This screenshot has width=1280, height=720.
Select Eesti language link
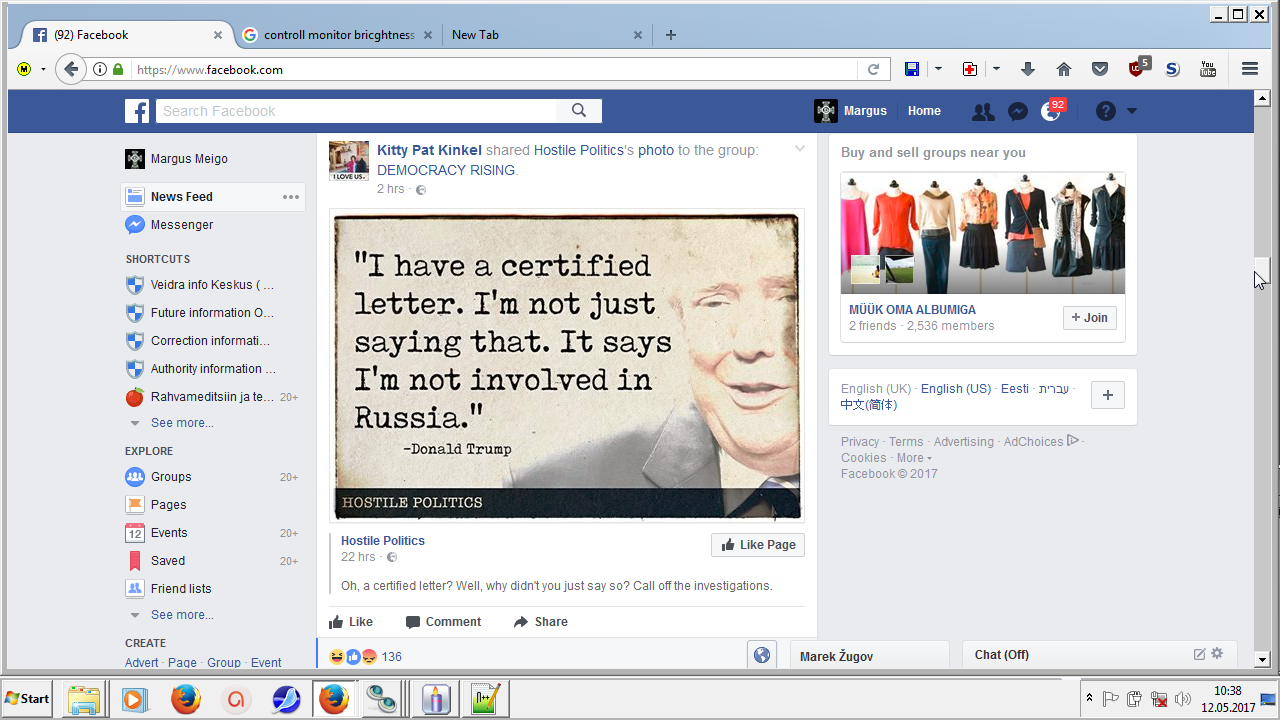[1015, 389]
